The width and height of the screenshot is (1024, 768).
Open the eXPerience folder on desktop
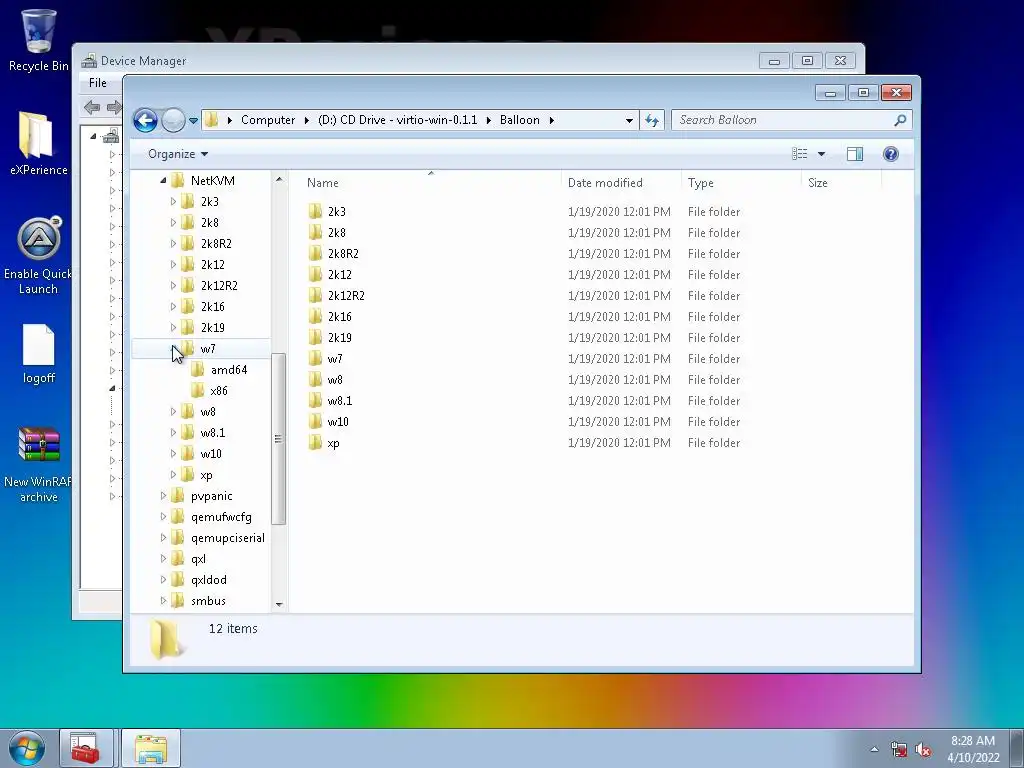click(38, 144)
